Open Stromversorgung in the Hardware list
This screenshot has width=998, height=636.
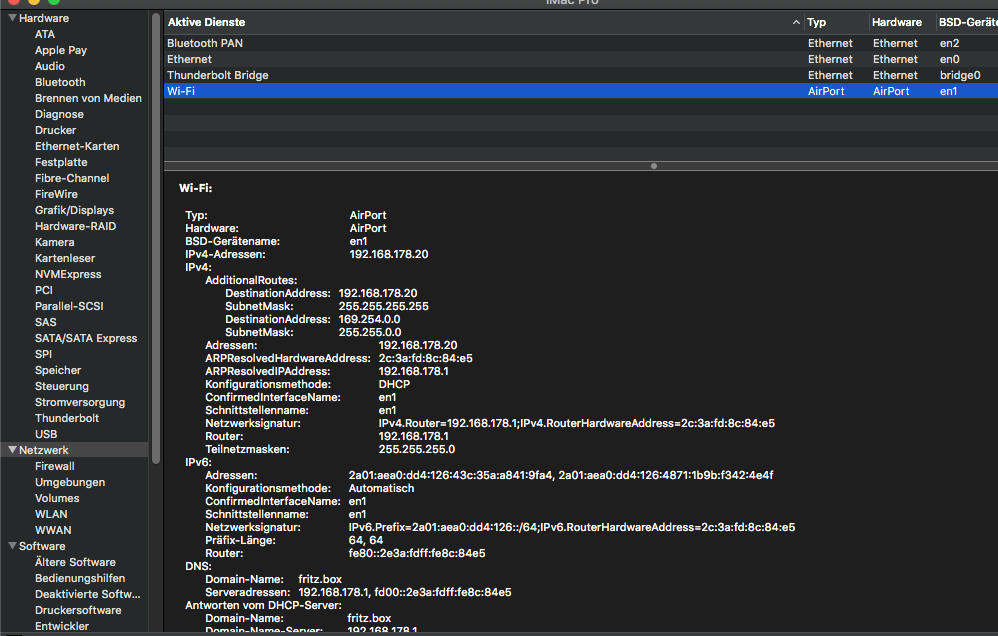click(80, 402)
